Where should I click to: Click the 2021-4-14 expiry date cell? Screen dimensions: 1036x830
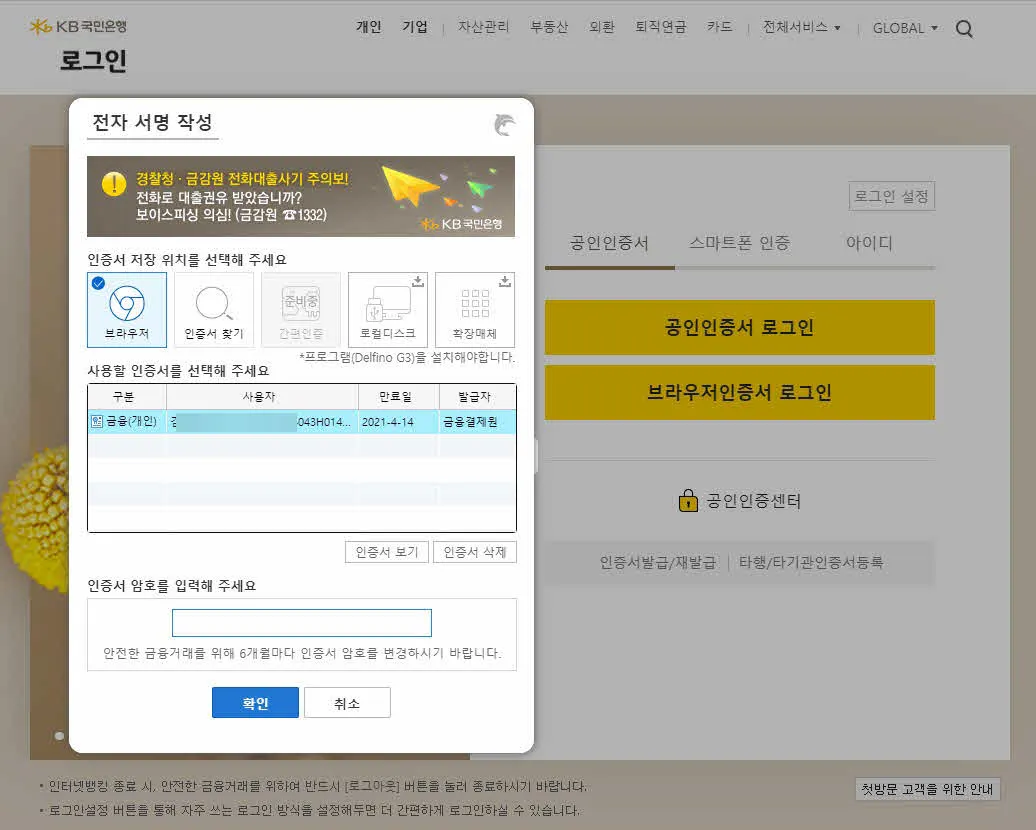click(x=398, y=422)
